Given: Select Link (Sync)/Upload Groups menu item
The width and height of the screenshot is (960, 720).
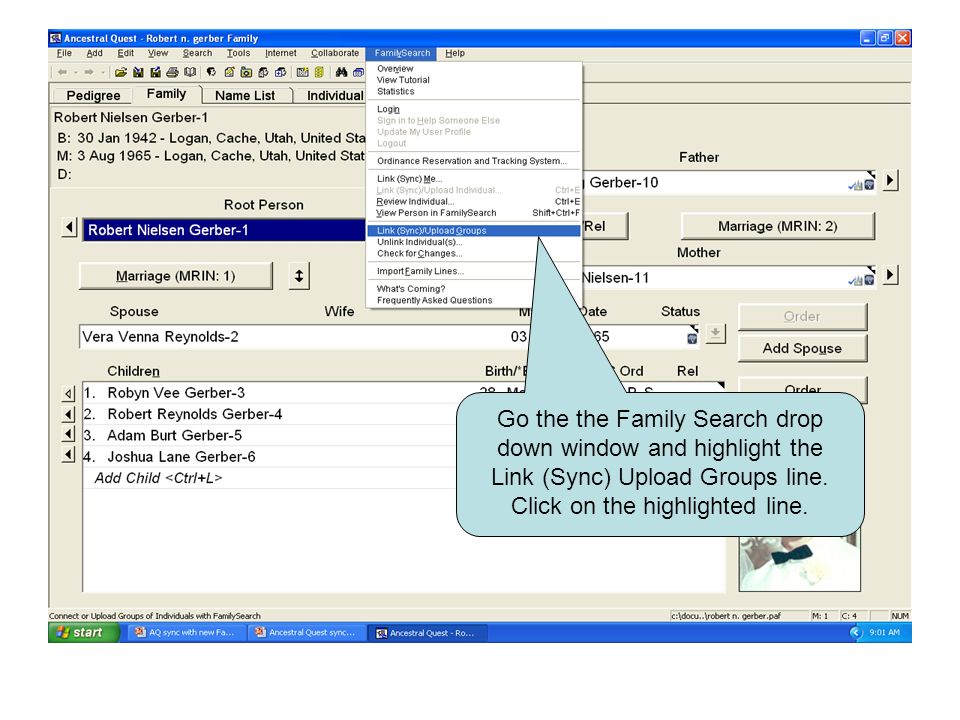Looking at the screenshot, I should coord(473,231).
